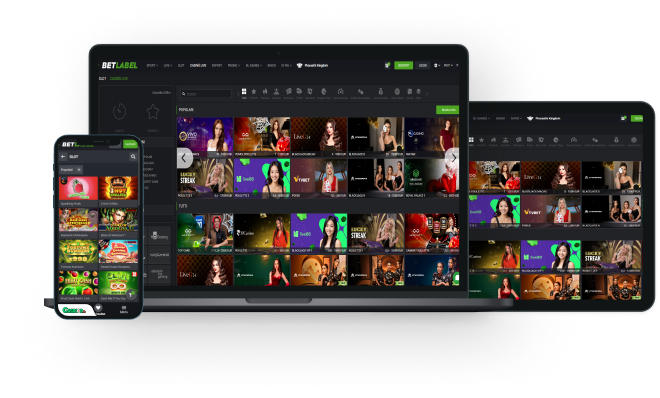Open SLOT in laptop top navigation
This screenshot has width=660, height=398.
click(181, 66)
